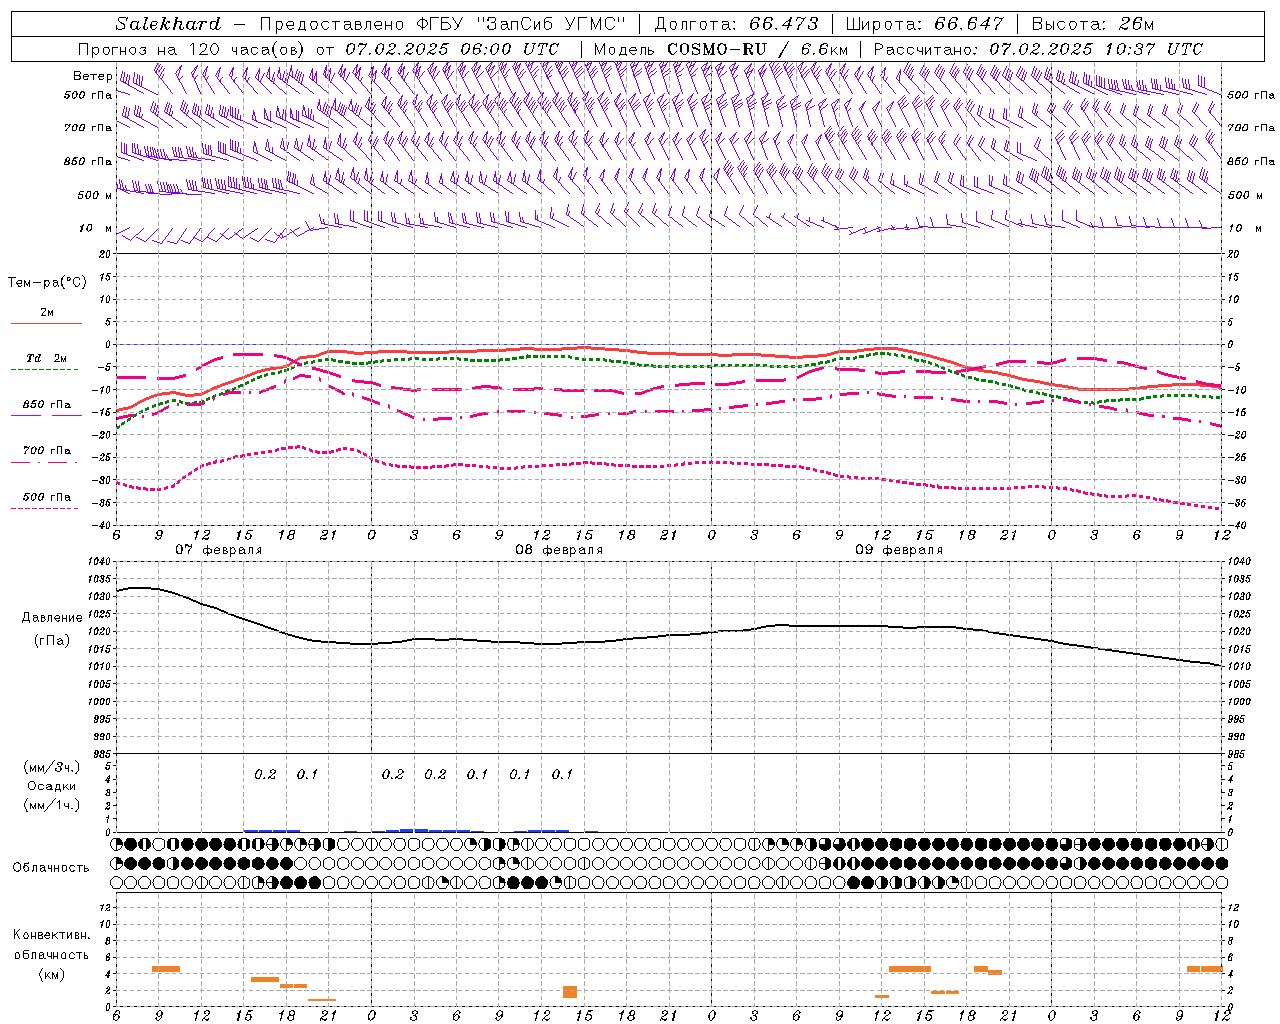Click the 09 февраля date label
1280x1024 pixels.
tap(899, 550)
